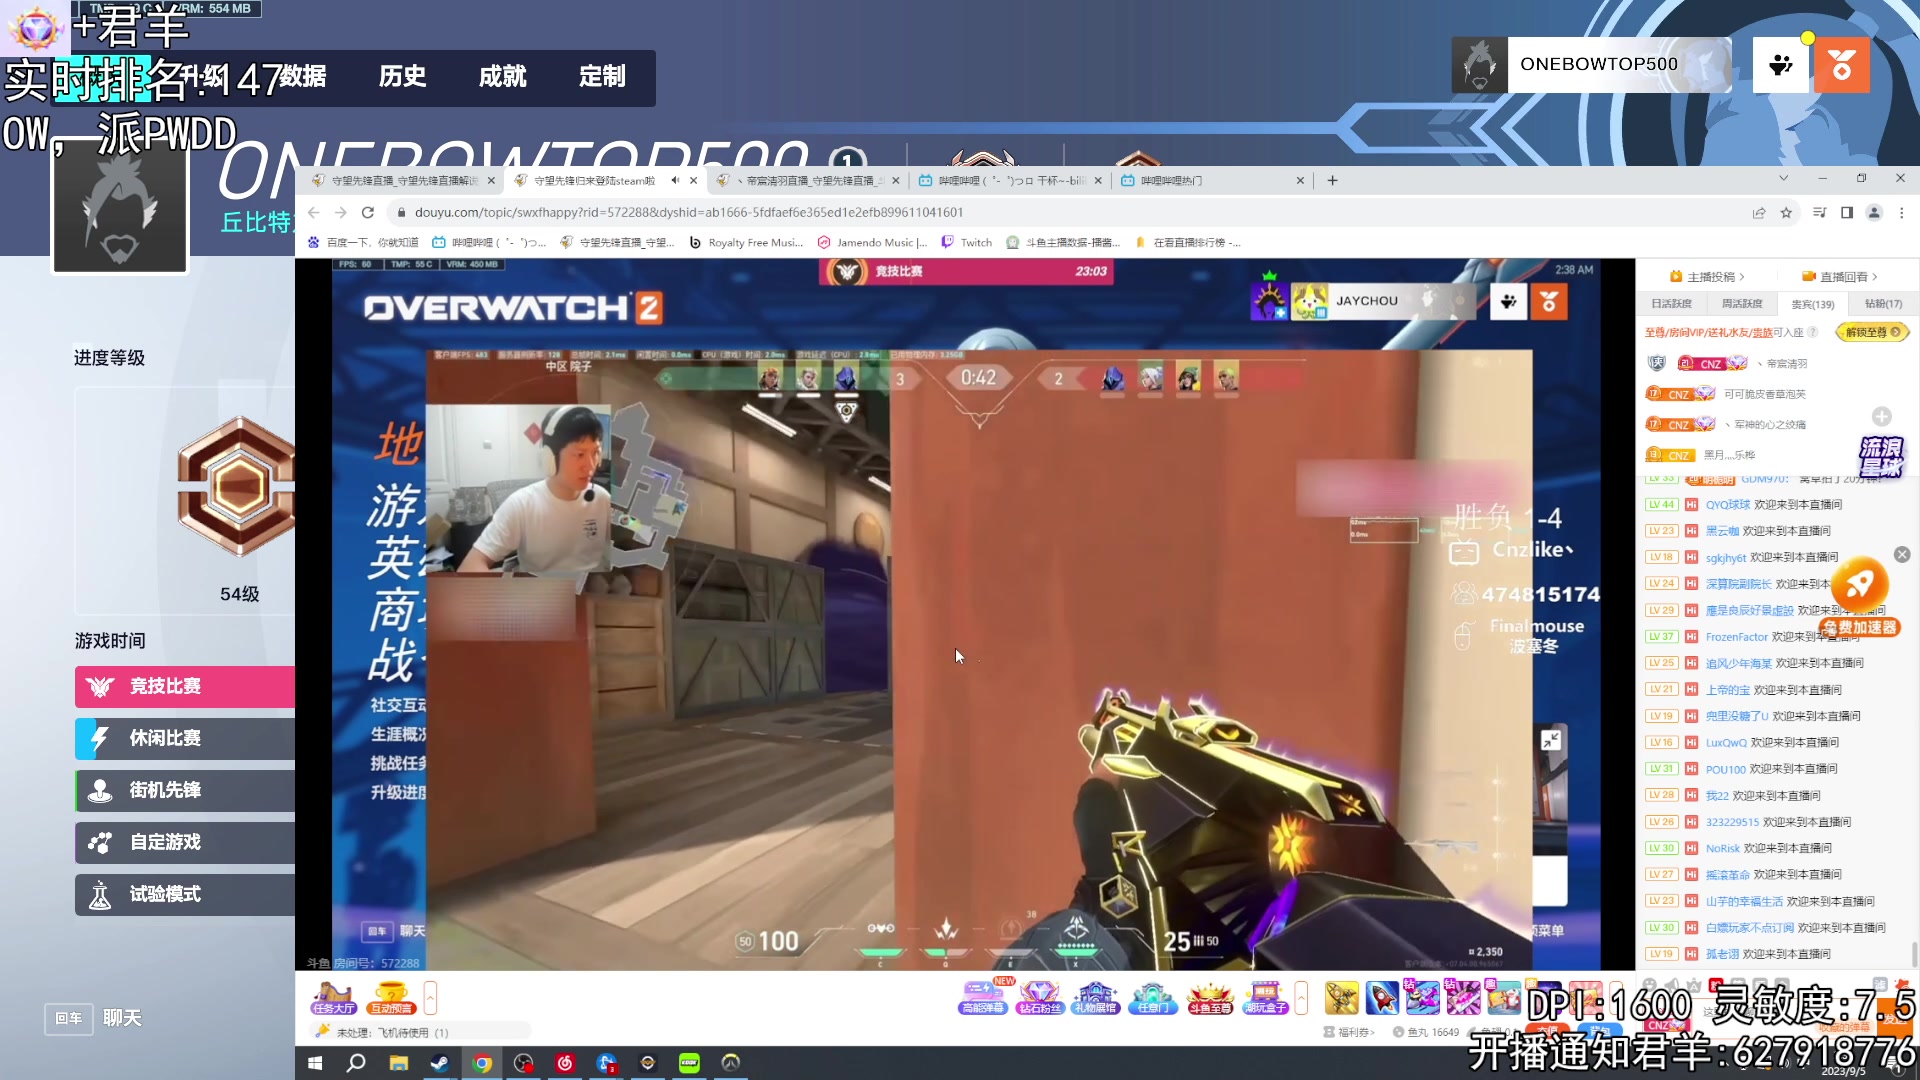Open 高能弹幕 icon
Image resolution: width=1920 pixels, height=1080 pixels.
tap(982, 997)
